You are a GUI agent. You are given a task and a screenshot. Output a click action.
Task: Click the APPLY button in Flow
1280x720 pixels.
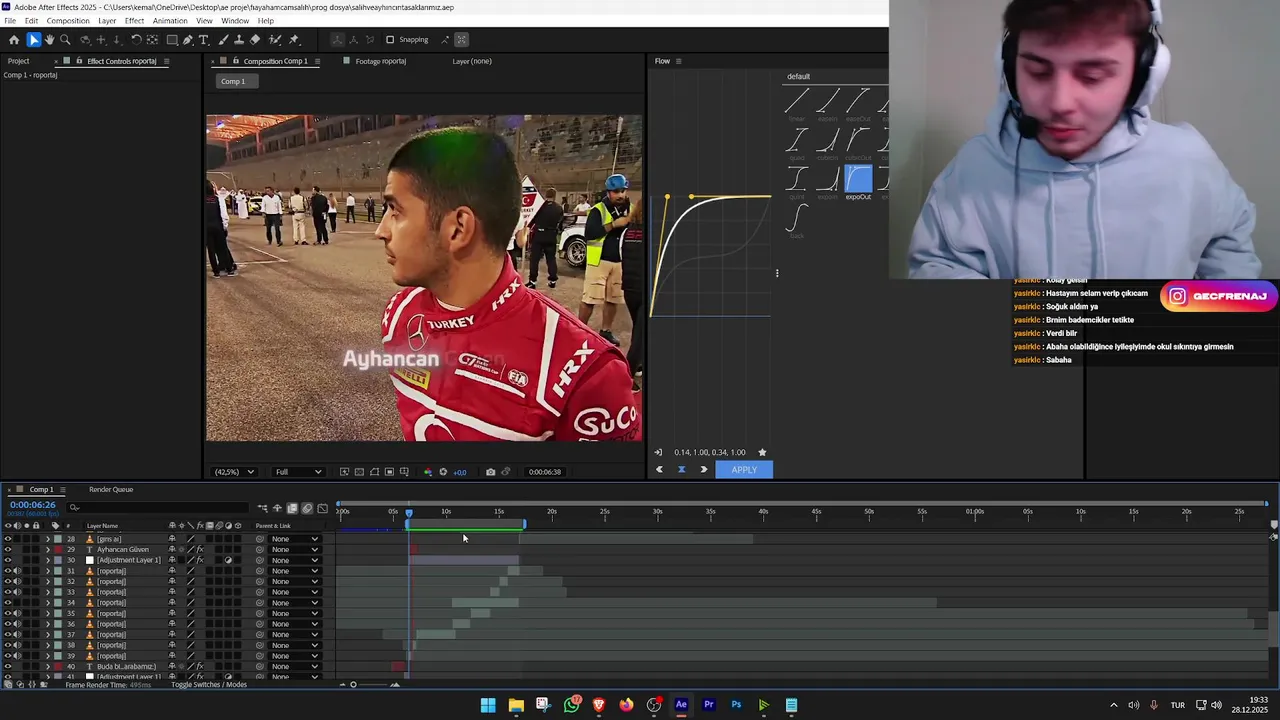(x=744, y=470)
